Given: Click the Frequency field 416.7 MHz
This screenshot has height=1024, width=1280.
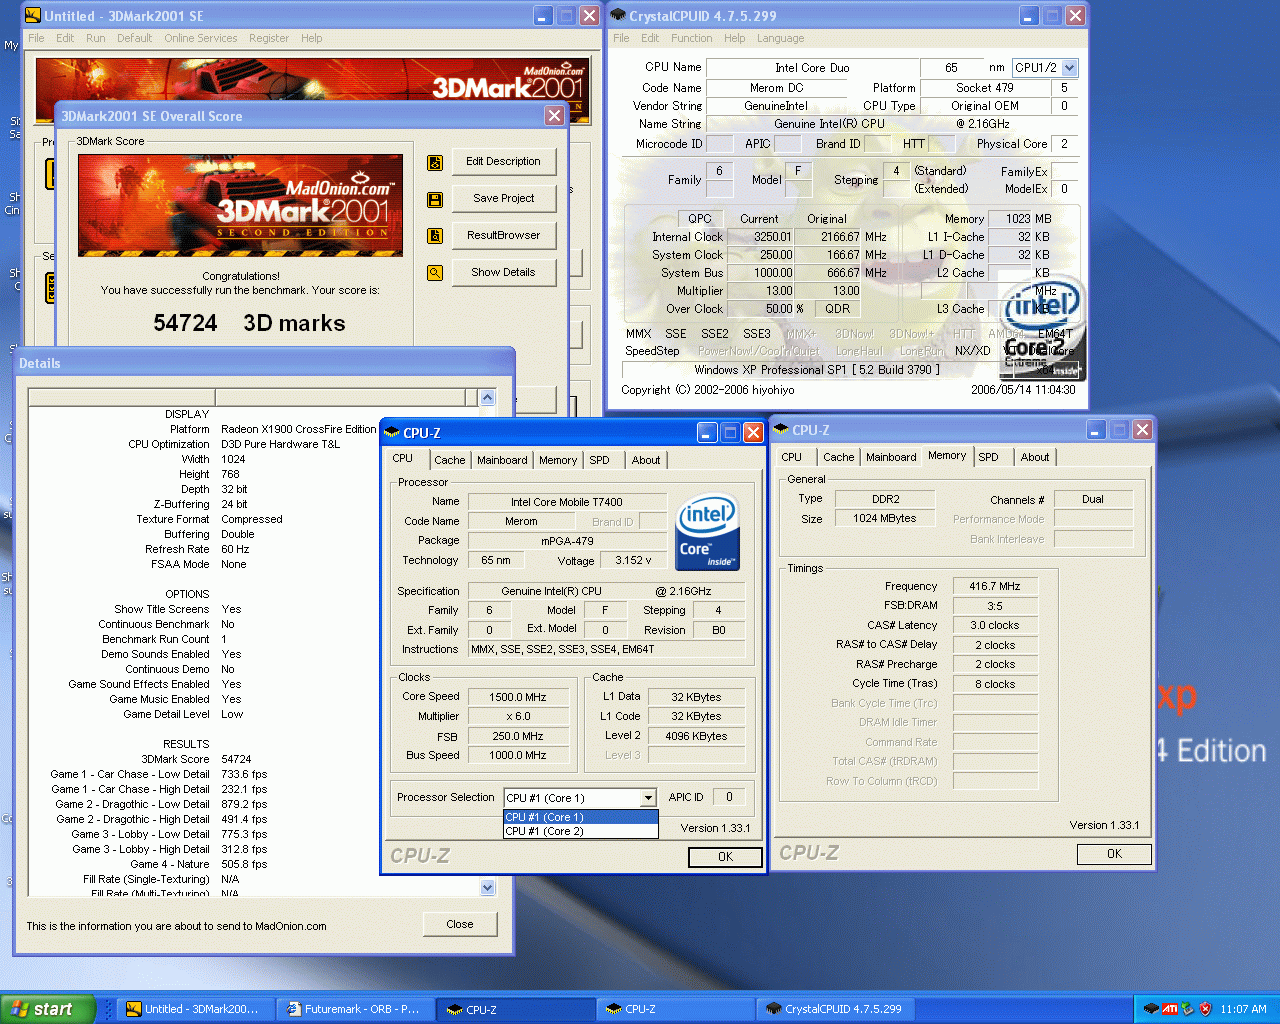Looking at the screenshot, I should [995, 586].
